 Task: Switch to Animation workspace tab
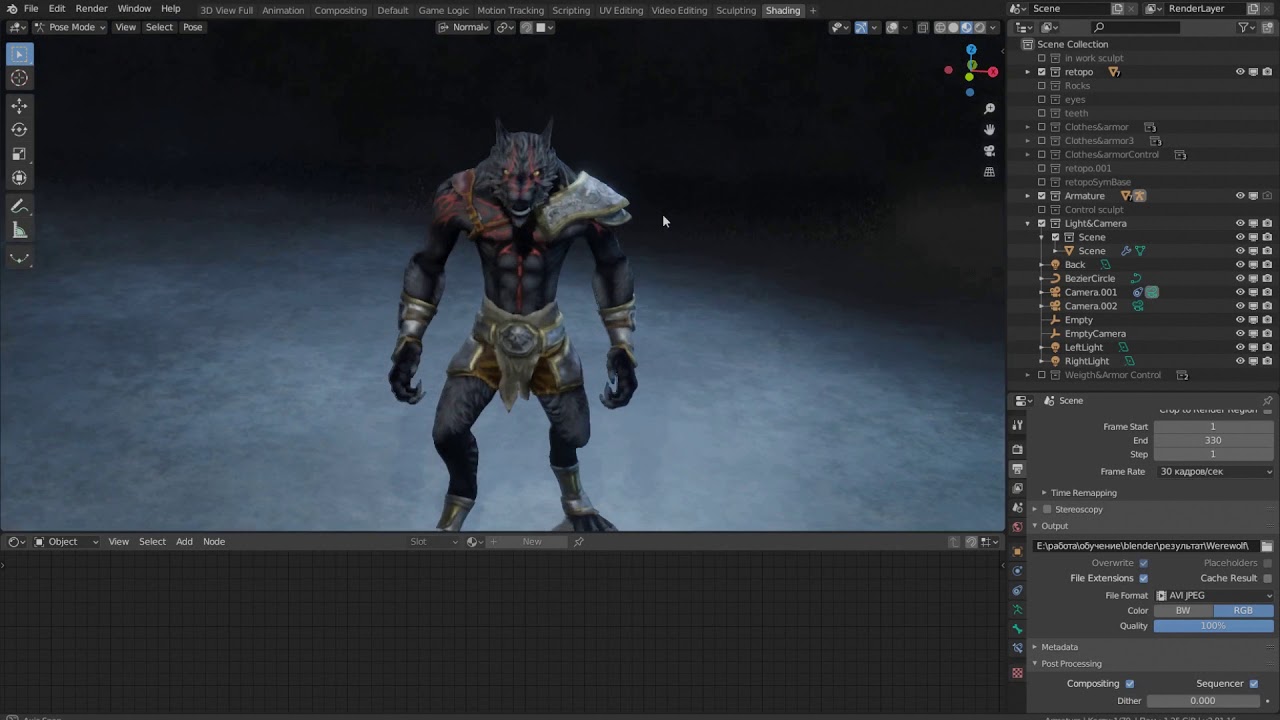click(283, 10)
